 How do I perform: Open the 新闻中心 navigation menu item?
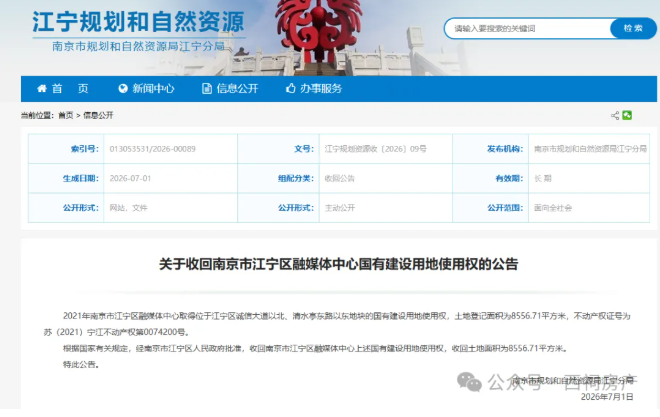pos(153,88)
